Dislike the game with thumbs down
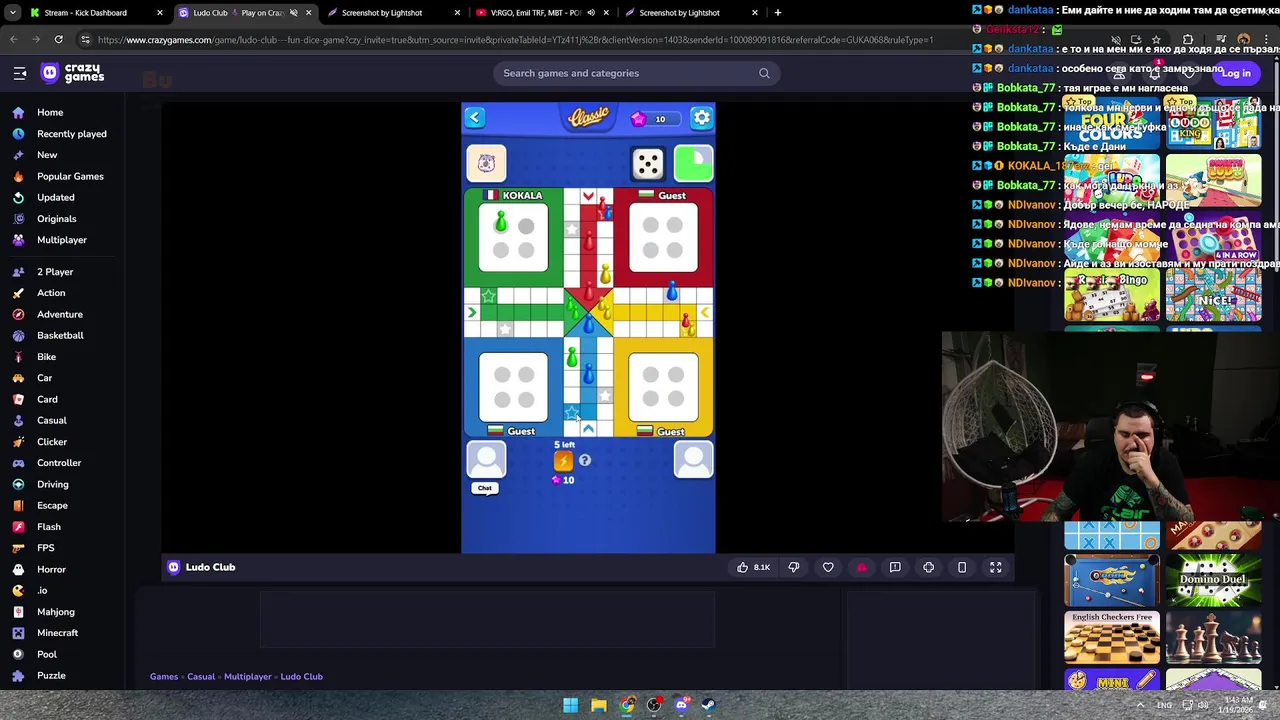The image size is (1280, 720). tap(794, 567)
